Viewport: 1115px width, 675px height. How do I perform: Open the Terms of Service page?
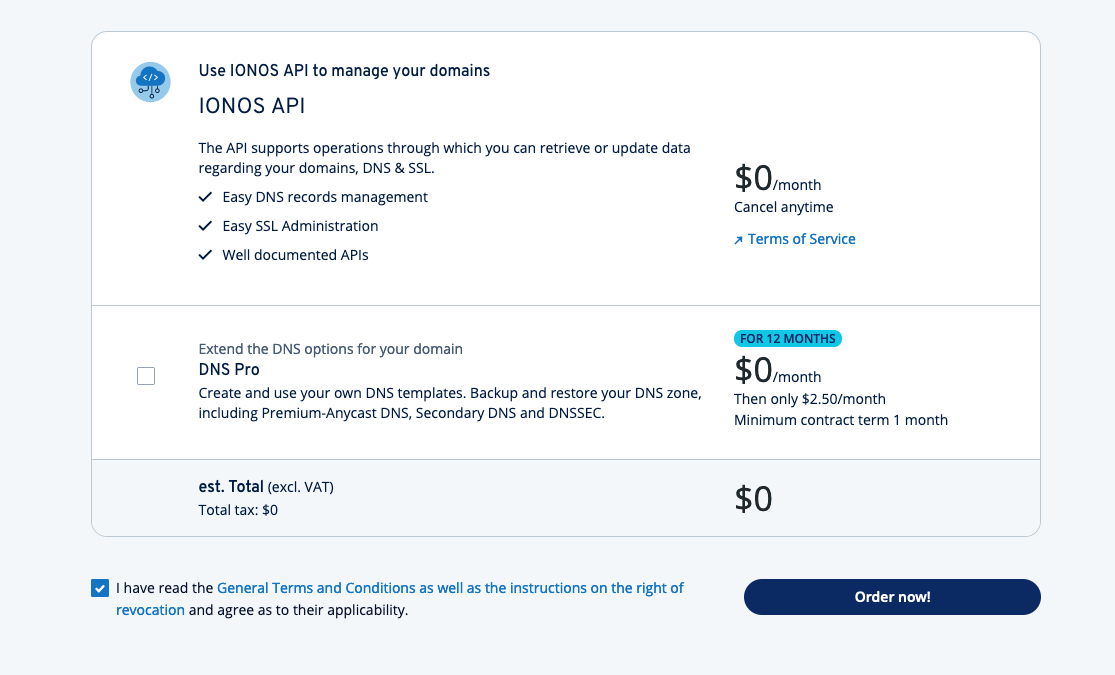point(802,239)
